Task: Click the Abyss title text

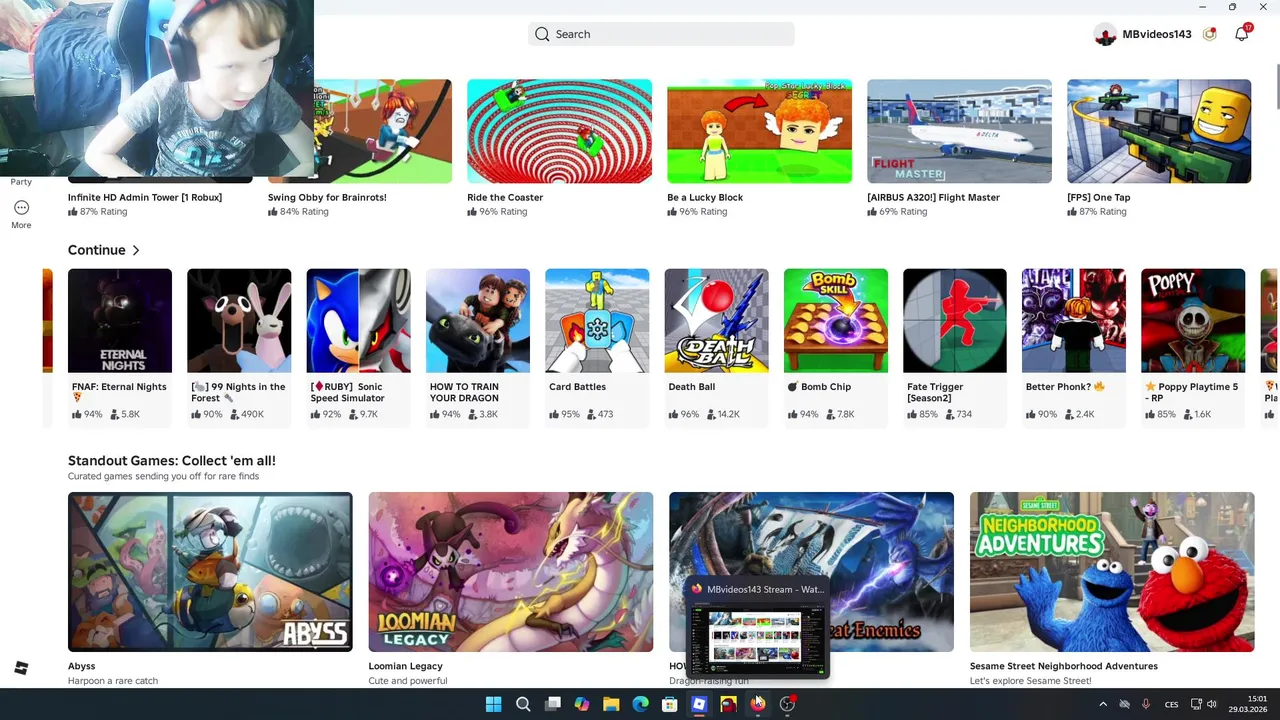Action: click(x=82, y=666)
